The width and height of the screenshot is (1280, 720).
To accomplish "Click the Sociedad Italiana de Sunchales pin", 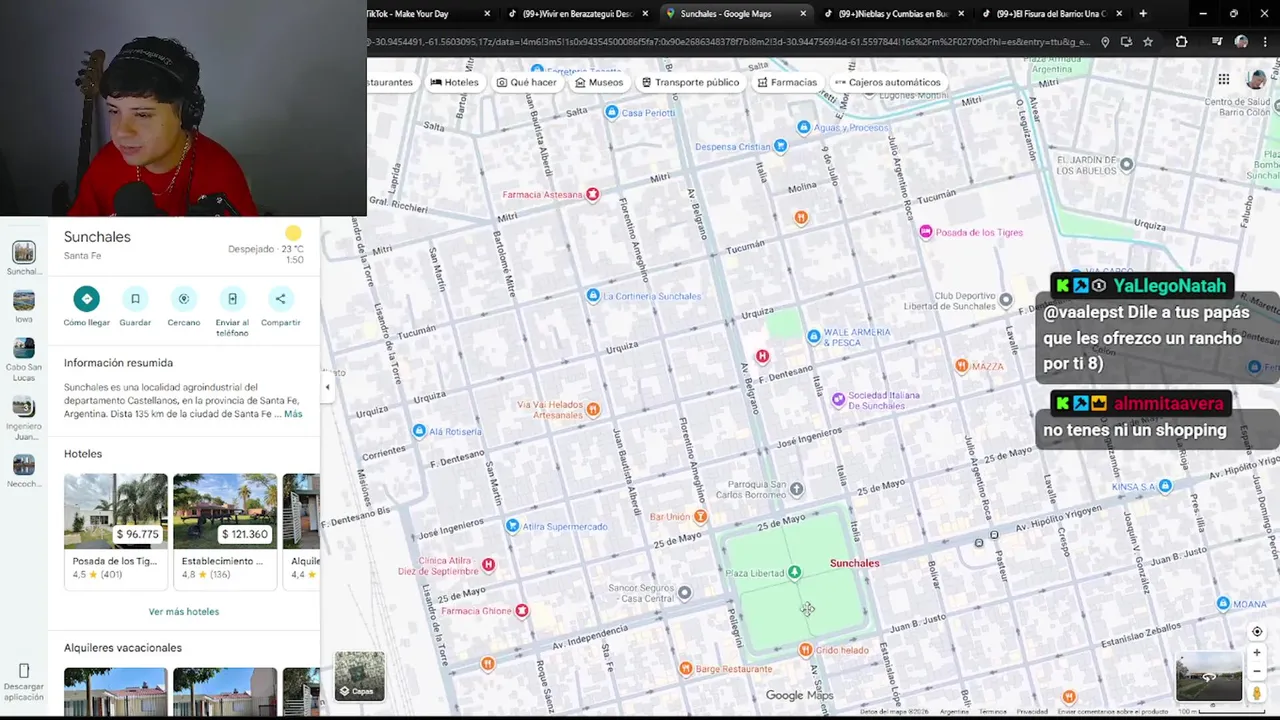I will tap(838, 399).
